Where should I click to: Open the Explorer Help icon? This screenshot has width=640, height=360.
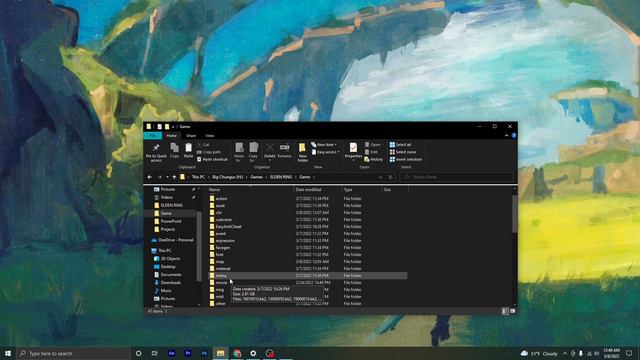514,136
